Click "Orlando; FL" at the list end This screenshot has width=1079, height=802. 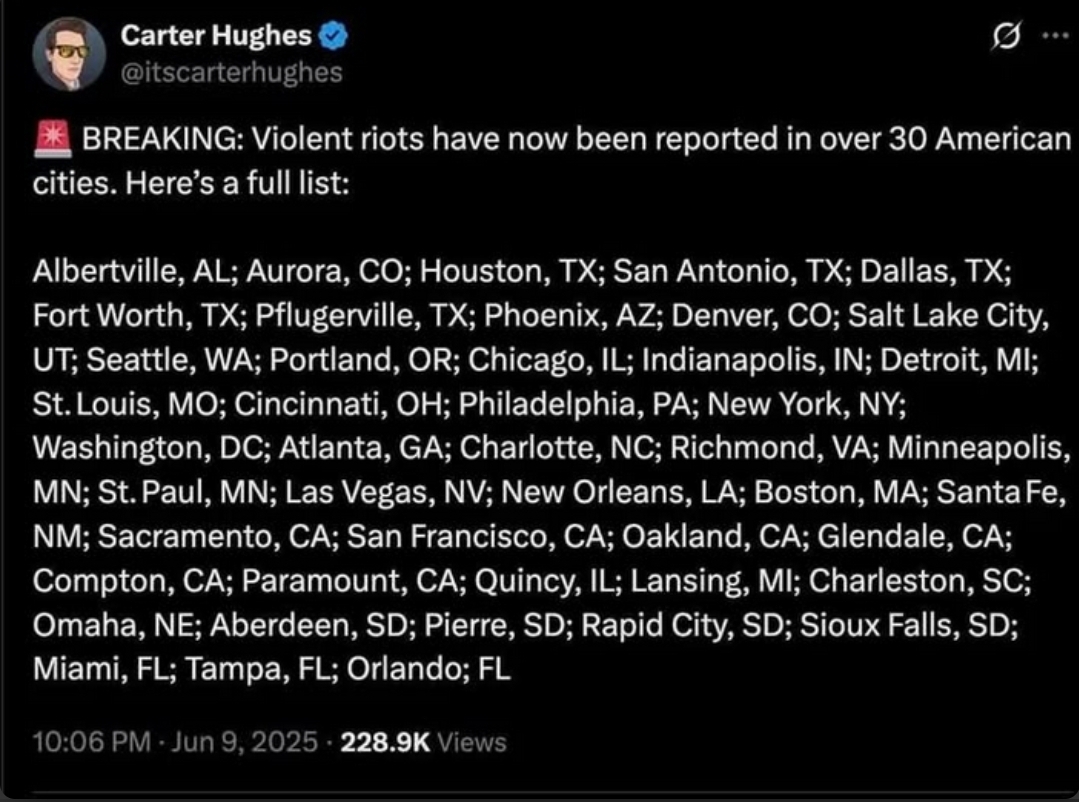(x=429, y=668)
